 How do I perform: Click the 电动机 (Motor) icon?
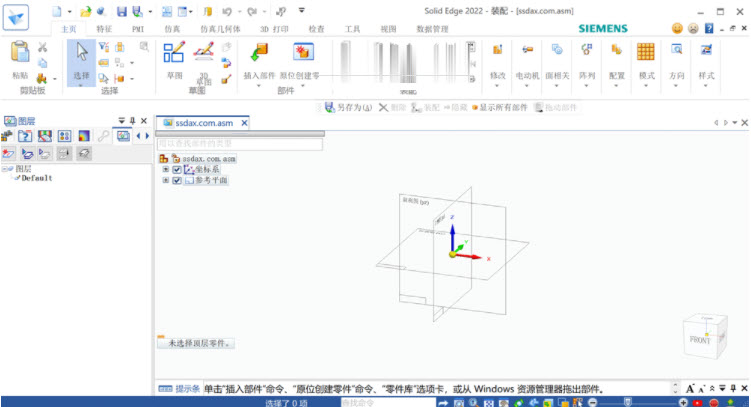527,49
